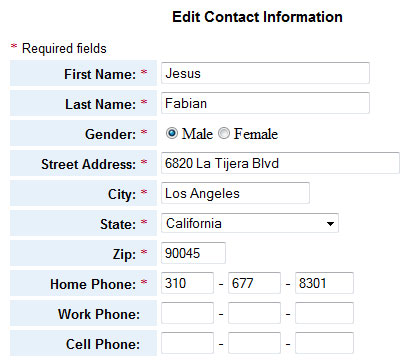Click the Gender label
The width and height of the screenshot is (416, 362).
click(x=111, y=134)
